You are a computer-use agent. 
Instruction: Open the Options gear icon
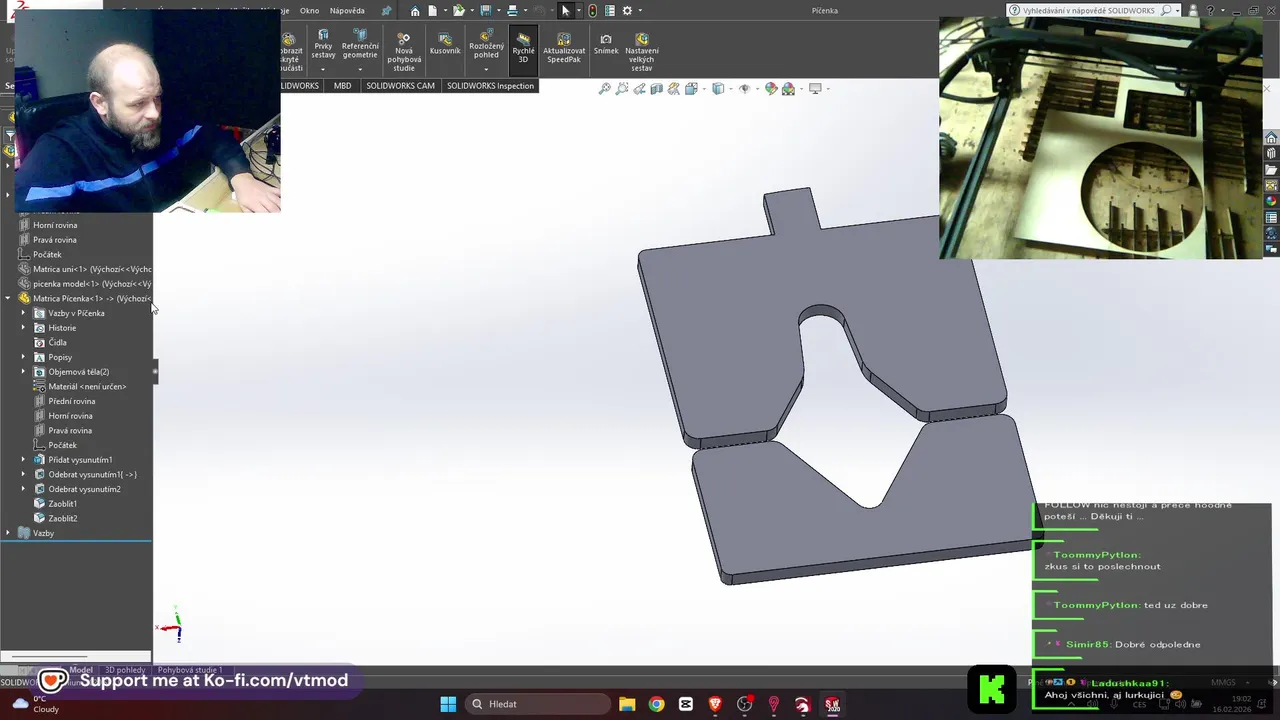pos(627,11)
